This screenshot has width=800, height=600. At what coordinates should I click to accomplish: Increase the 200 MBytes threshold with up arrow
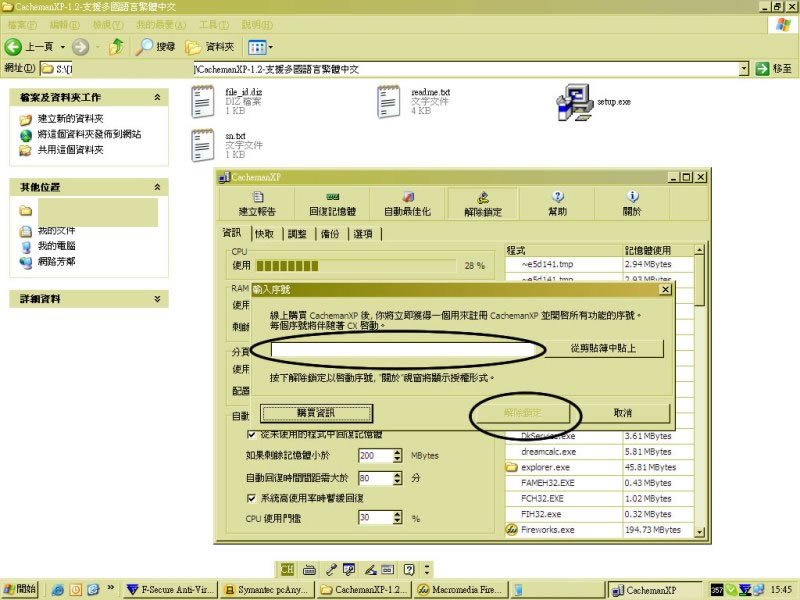pyautogui.click(x=397, y=452)
